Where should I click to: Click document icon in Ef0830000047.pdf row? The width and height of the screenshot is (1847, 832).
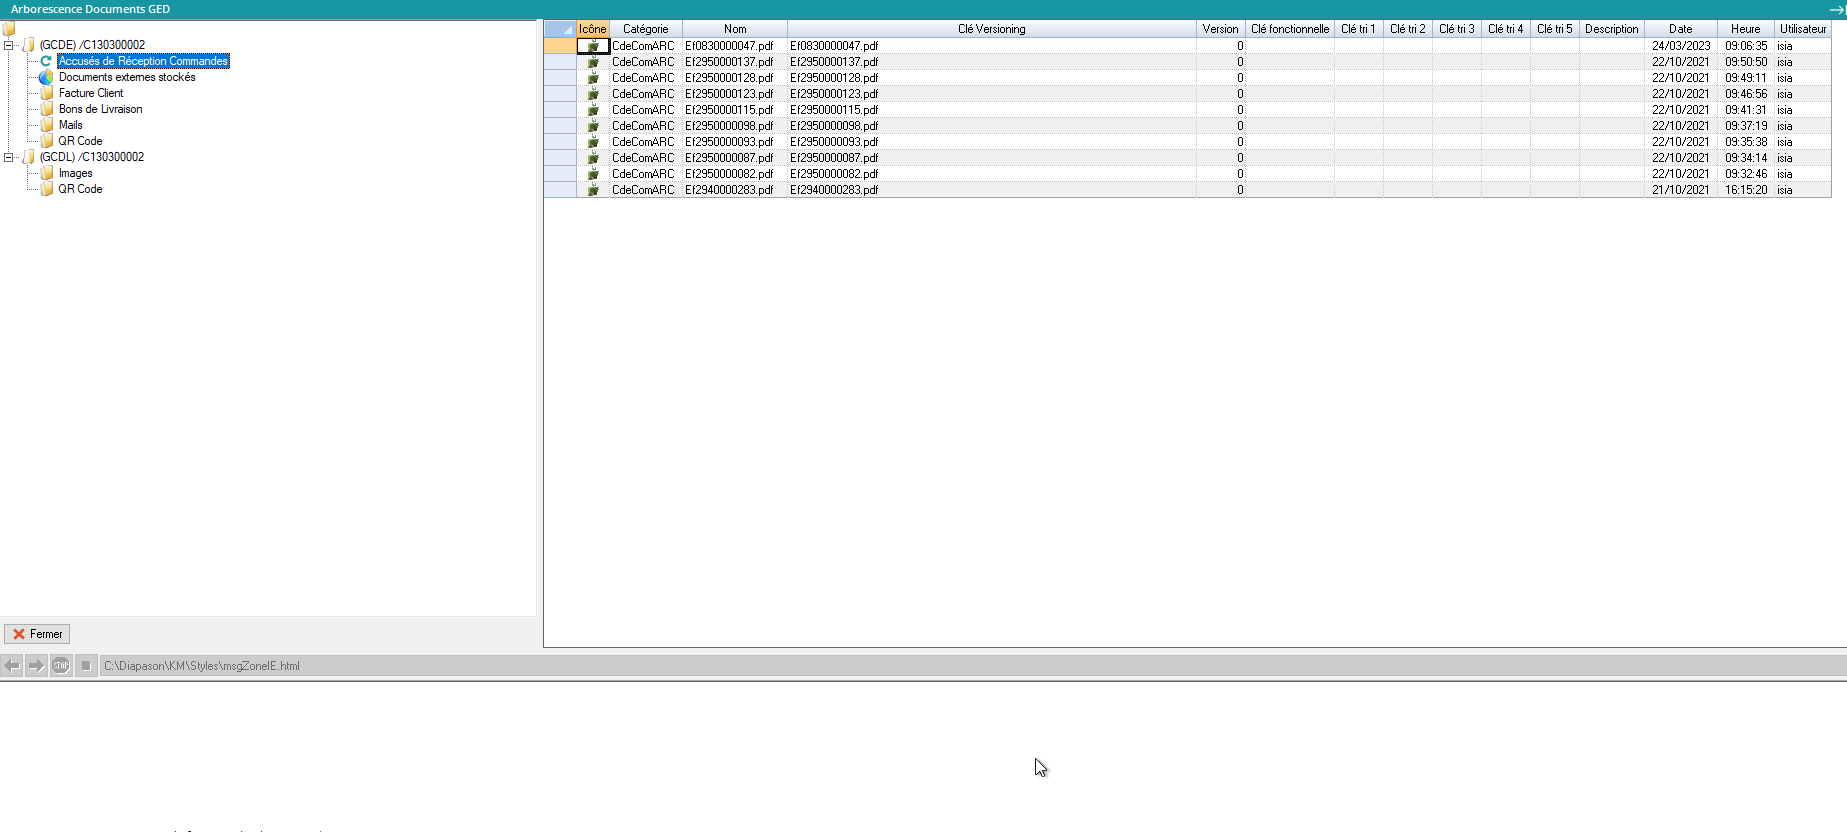click(x=593, y=46)
